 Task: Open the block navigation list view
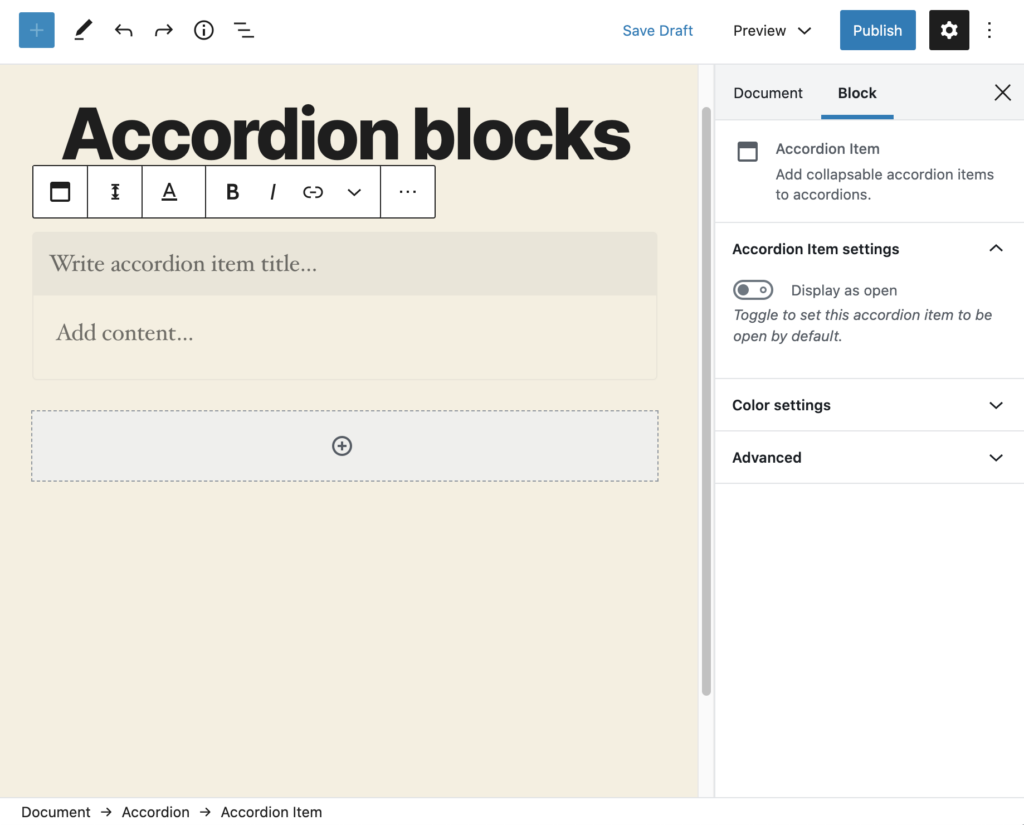pyautogui.click(x=244, y=30)
